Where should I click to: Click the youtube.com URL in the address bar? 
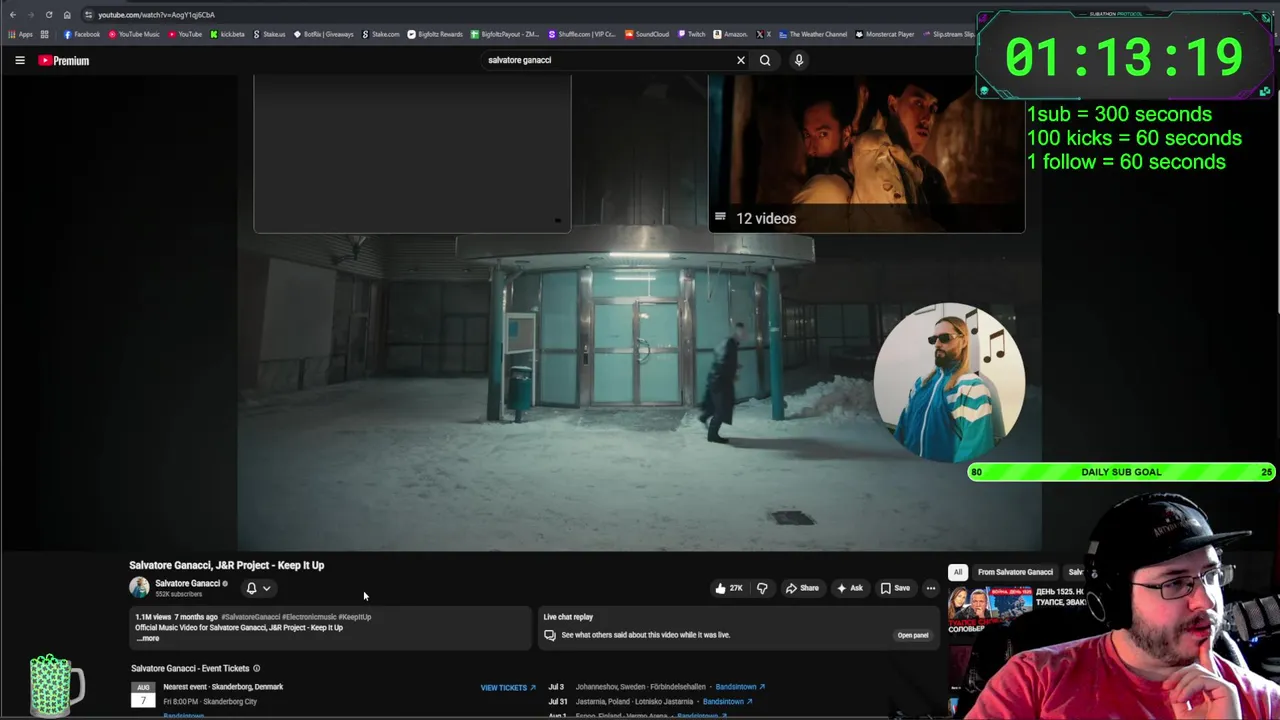[156, 15]
